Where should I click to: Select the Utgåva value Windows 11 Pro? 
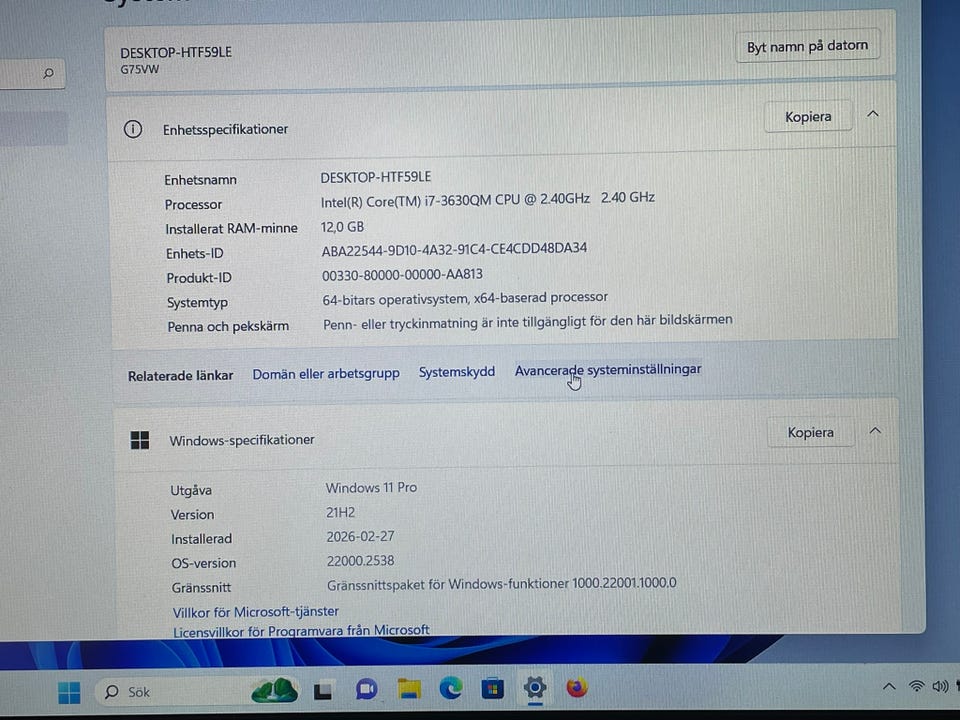click(371, 487)
